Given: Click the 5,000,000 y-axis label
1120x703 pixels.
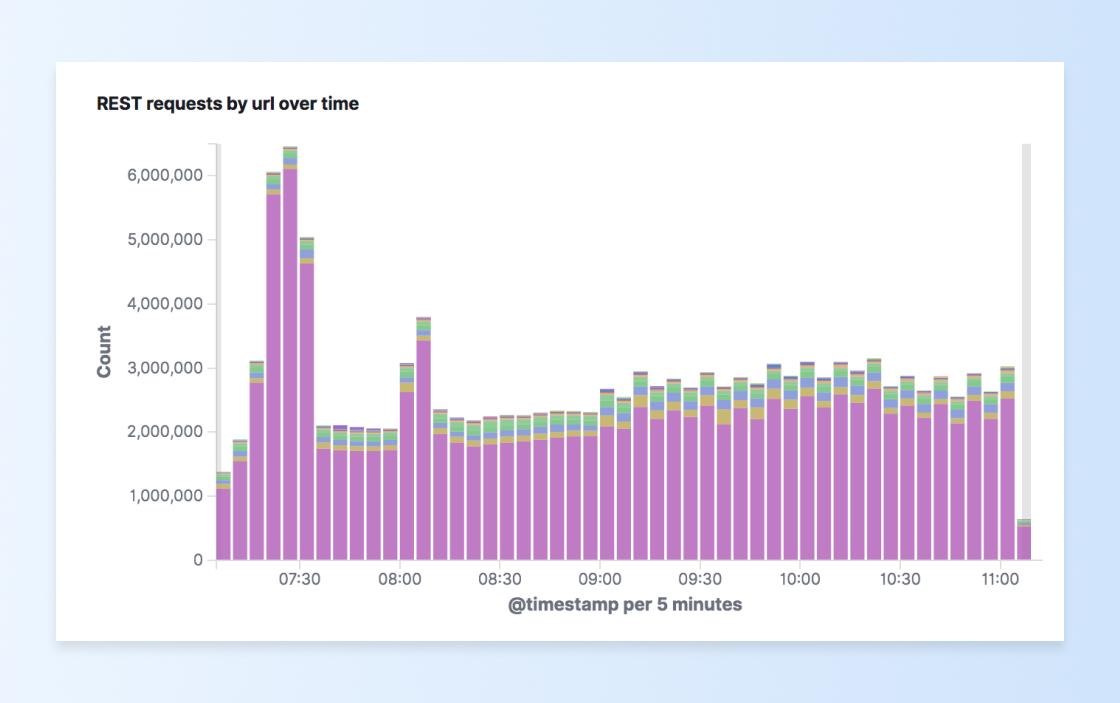Looking at the screenshot, I should coord(165,239).
